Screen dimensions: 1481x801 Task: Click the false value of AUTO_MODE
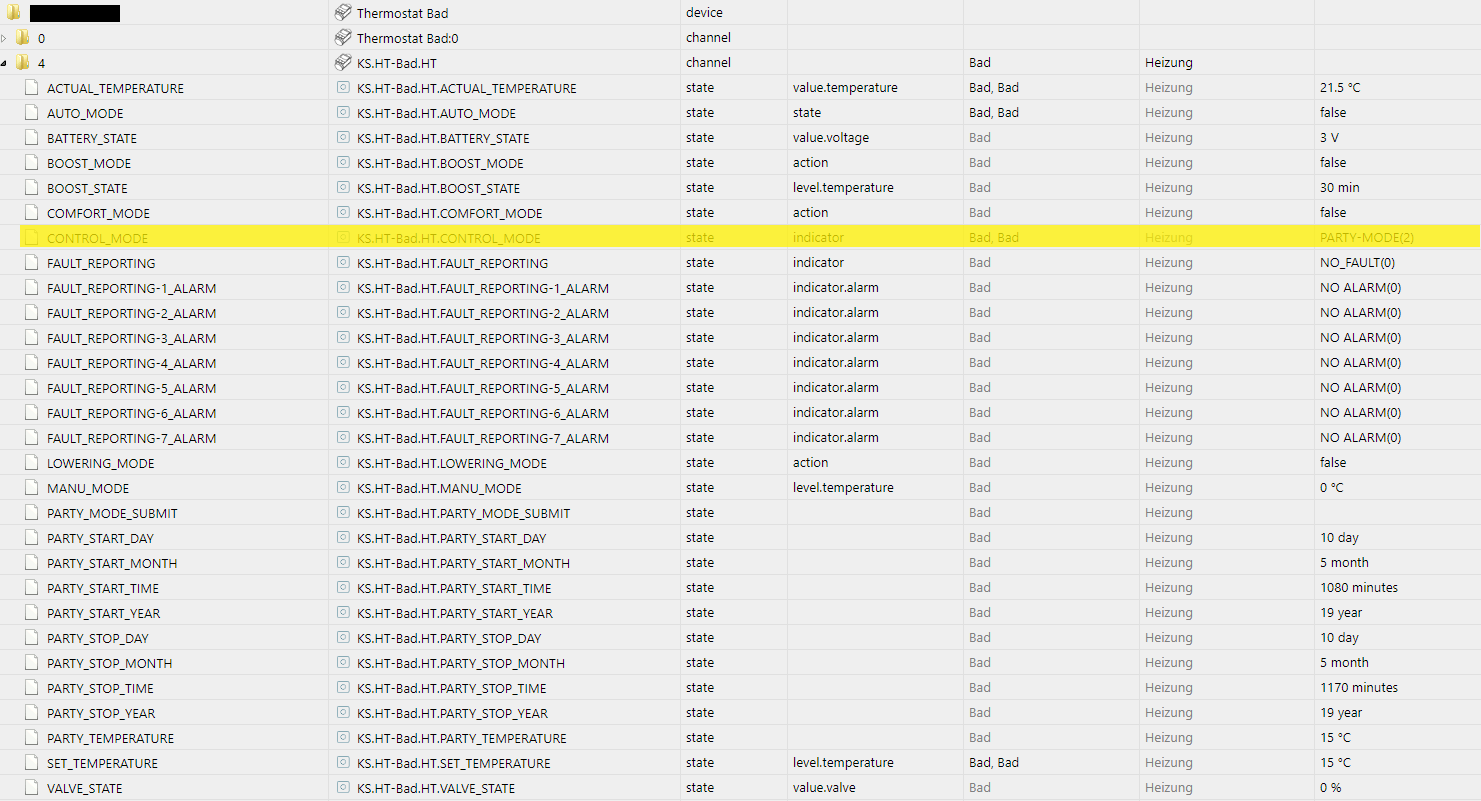pyautogui.click(x=1333, y=113)
